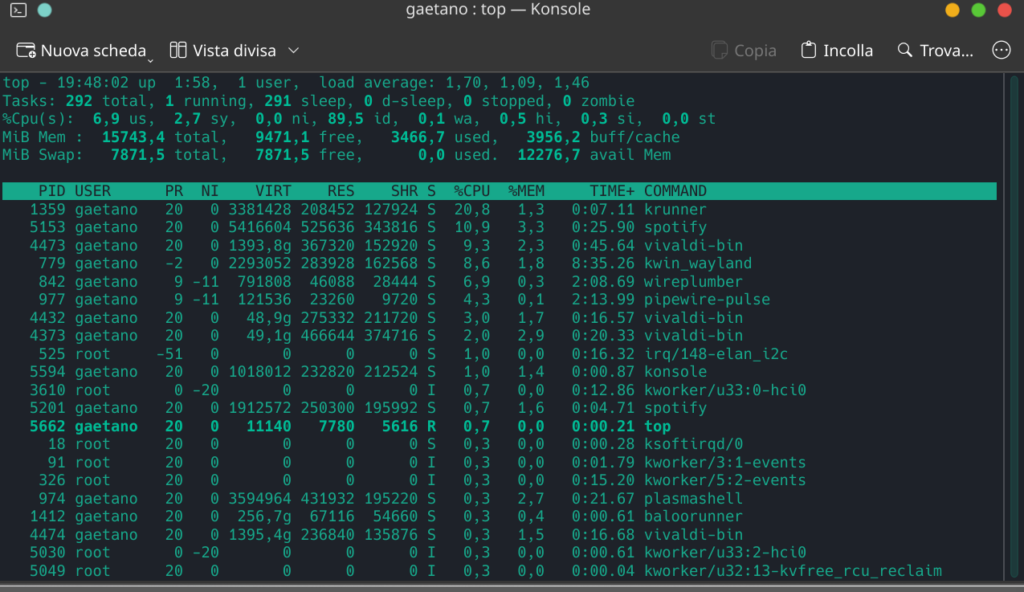Click the Vista divisa split view icon
The image size is (1024, 592).
point(179,50)
